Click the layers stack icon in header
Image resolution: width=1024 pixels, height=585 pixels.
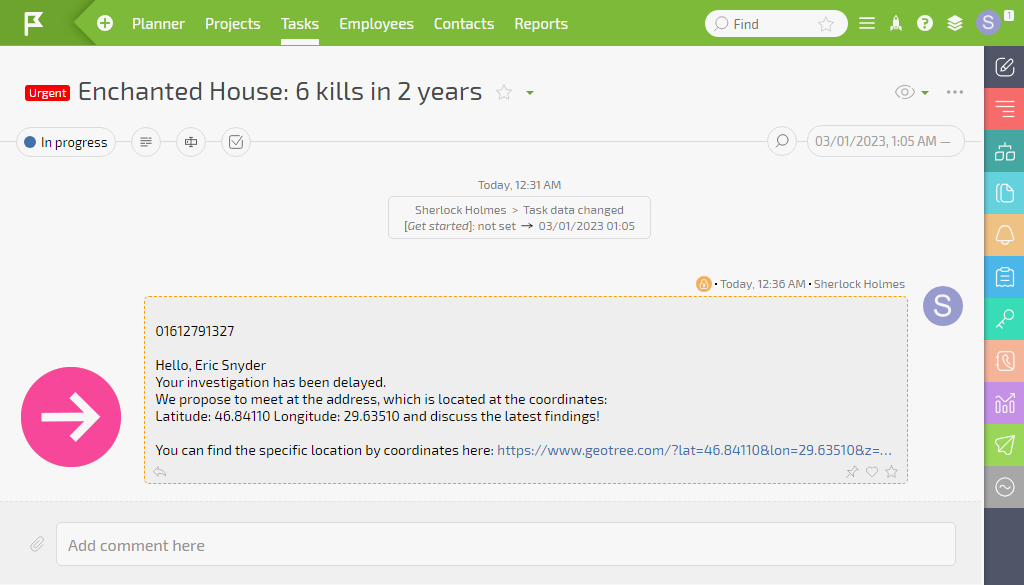click(x=955, y=24)
